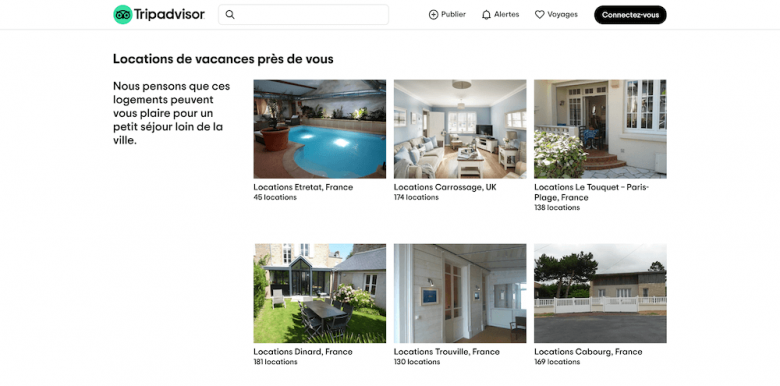Open the Etretat indoor pool photo
This screenshot has height=386, width=780.
[319, 129]
